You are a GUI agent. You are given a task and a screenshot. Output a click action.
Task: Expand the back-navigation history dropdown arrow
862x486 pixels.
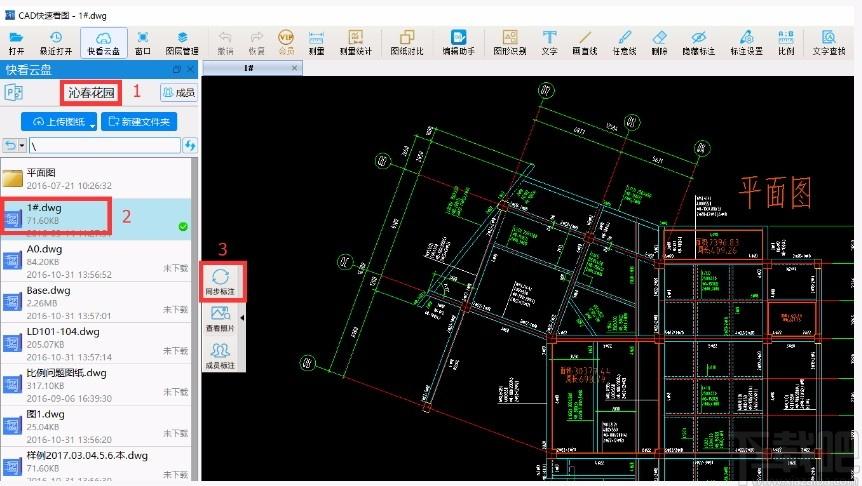[x=22, y=145]
